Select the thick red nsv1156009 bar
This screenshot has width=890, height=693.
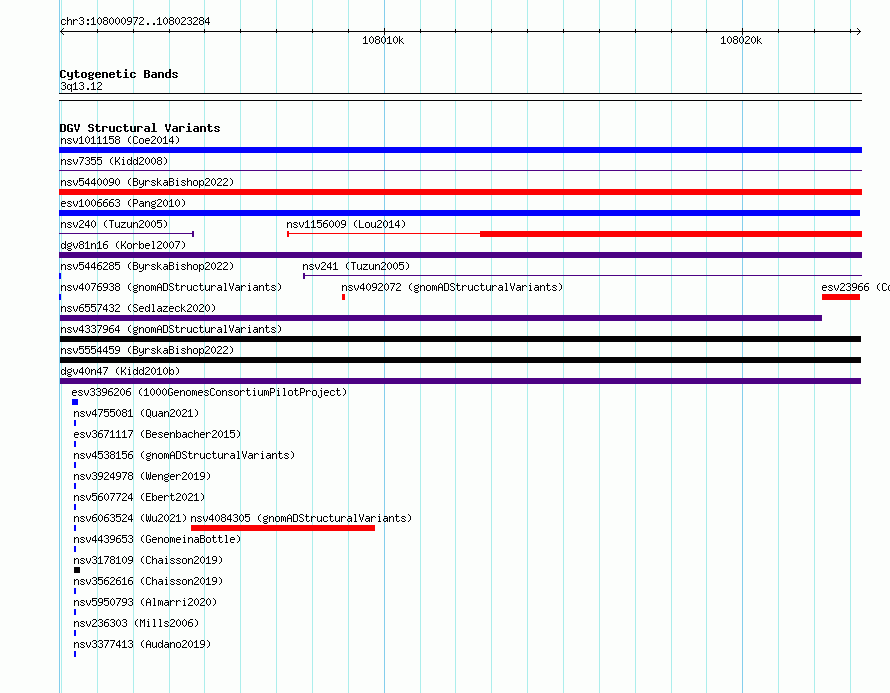tap(671, 234)
